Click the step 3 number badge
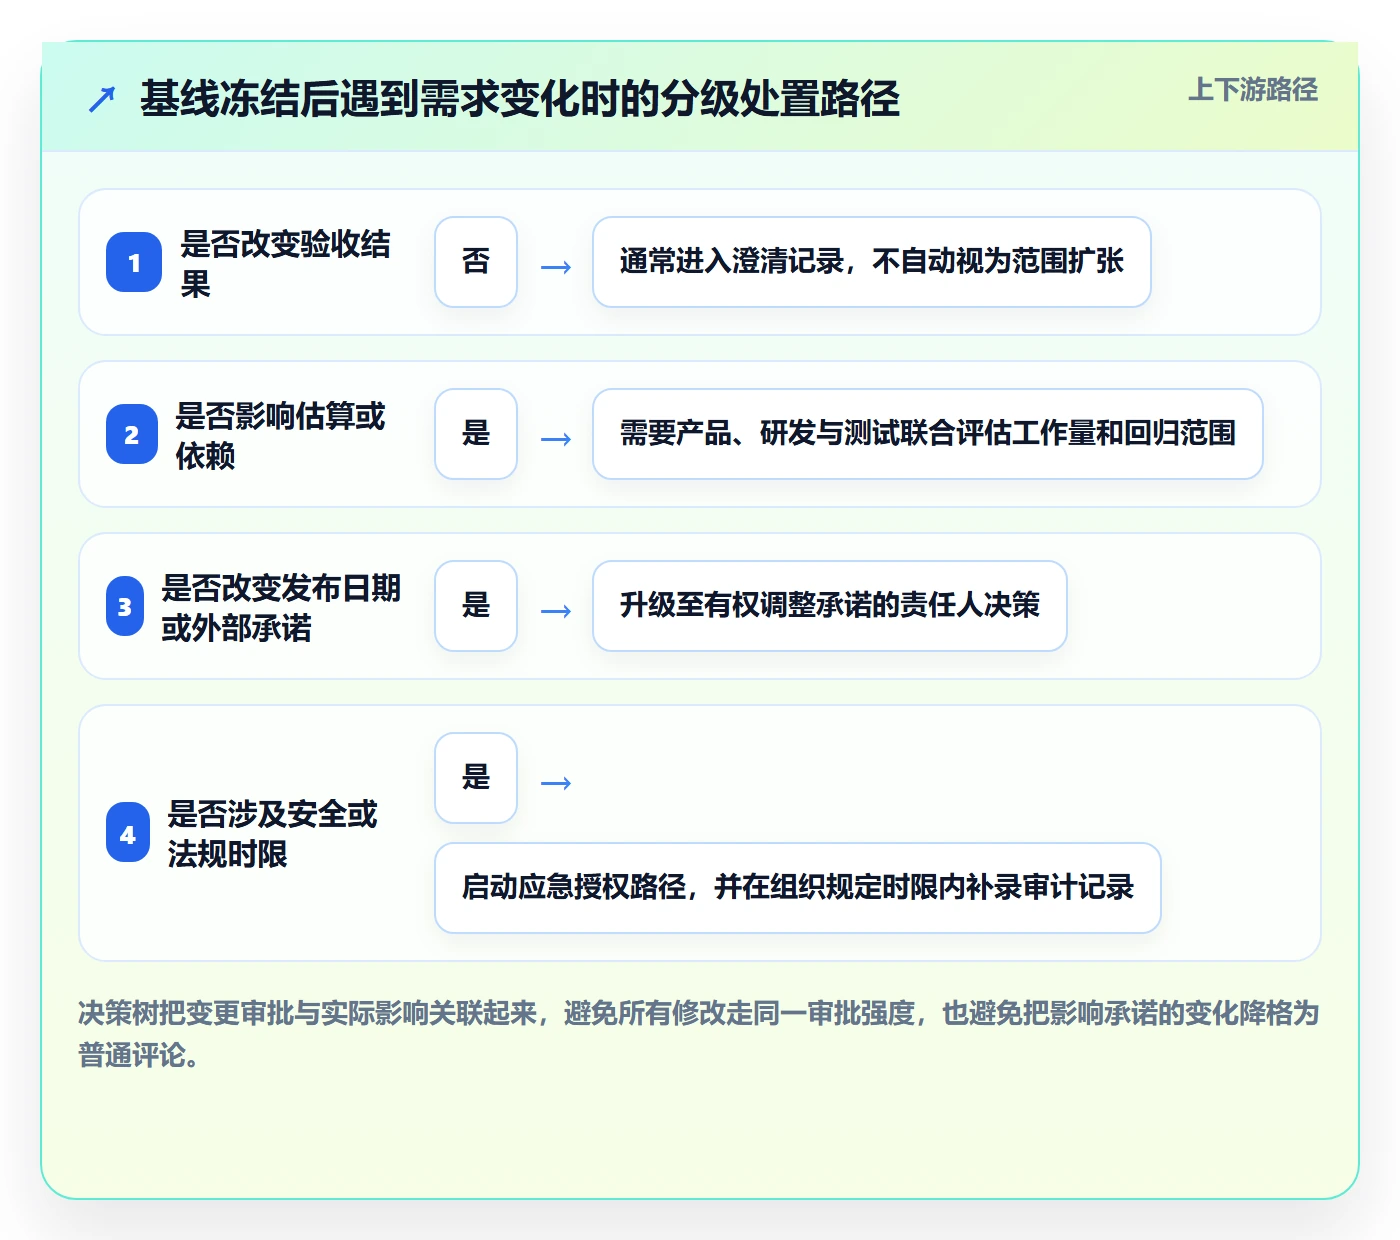Image resolution: width=1400 pixels, height=1240 pixels. pos(125,606)
